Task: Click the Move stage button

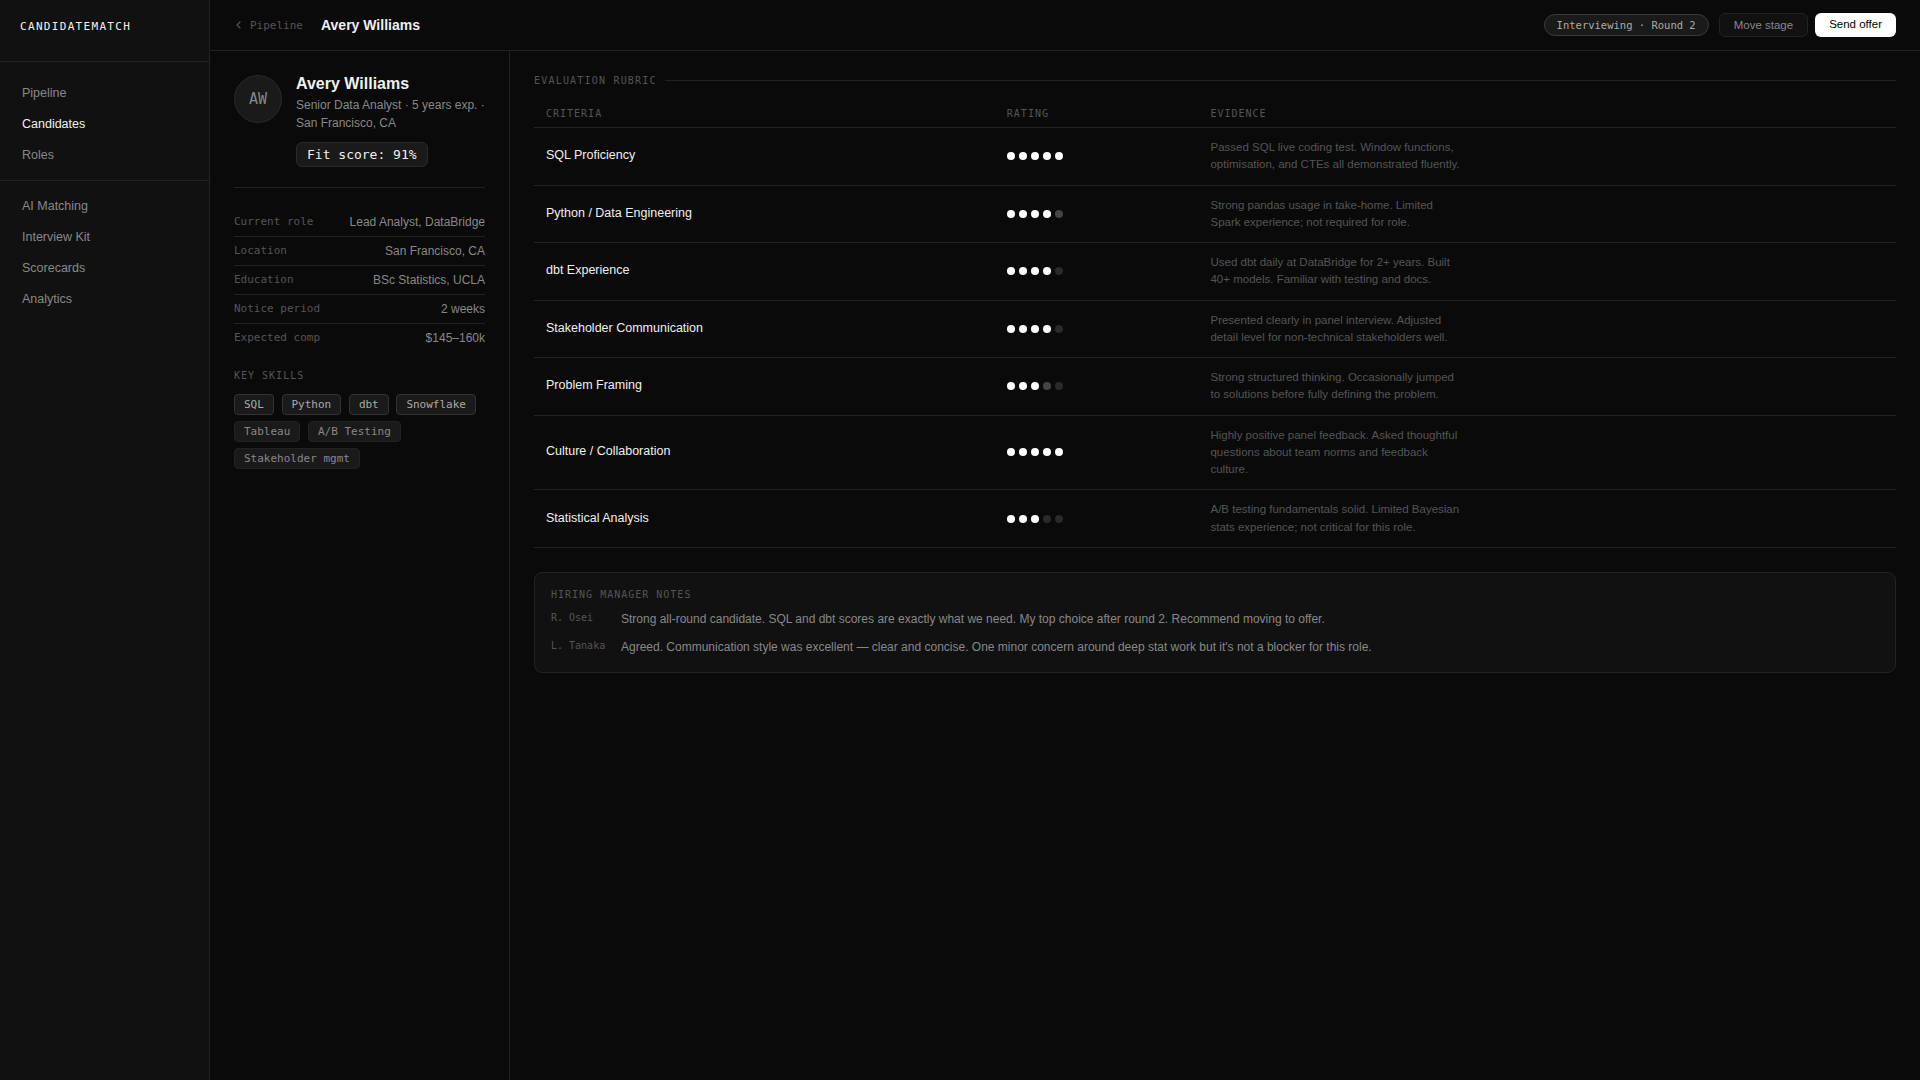Action: tap(1762, 25)
